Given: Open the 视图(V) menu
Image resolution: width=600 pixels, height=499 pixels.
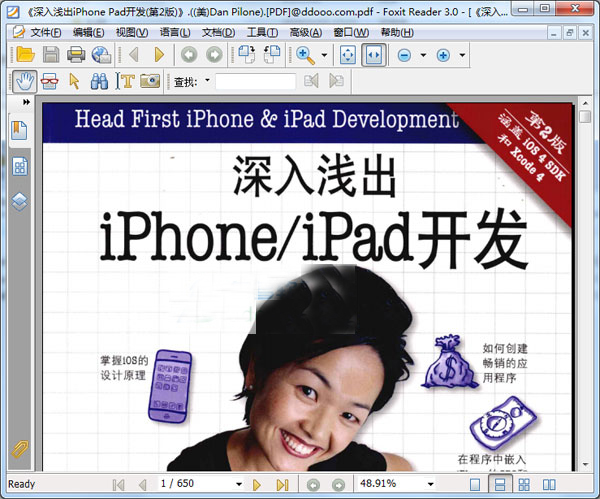Looking at the screenshot, I should (x=132, y=33).
